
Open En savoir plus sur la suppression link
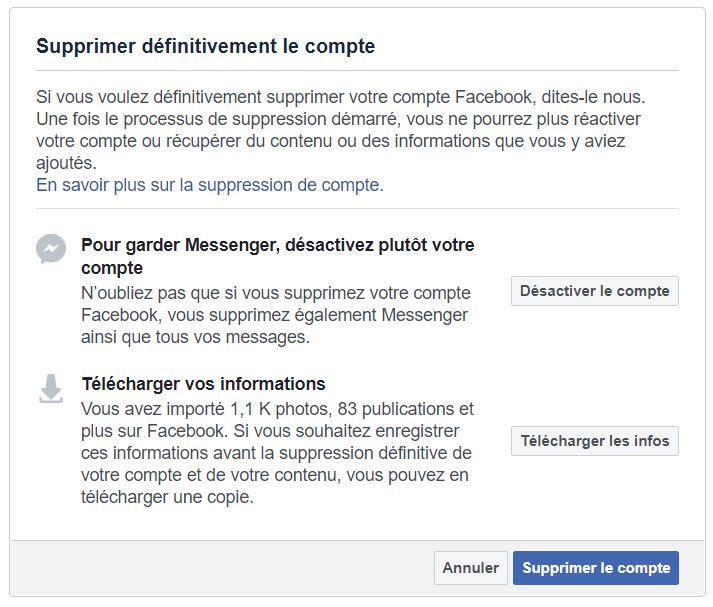click(210, 185)
